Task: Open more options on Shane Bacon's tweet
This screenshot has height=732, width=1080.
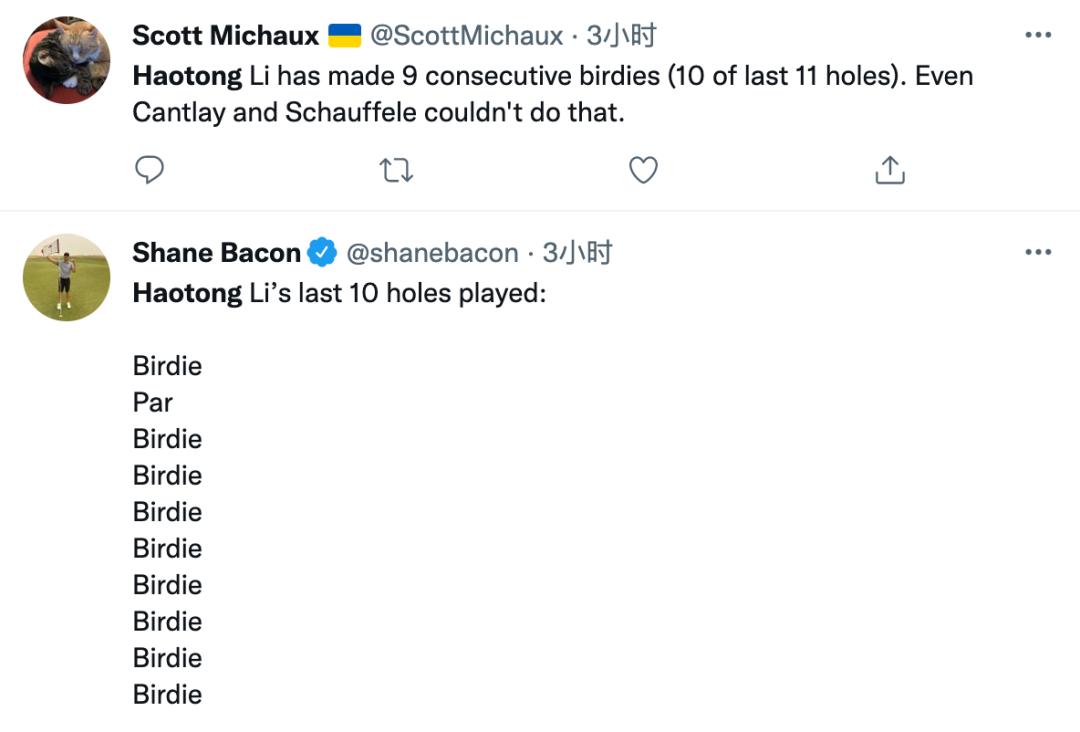Action: click(x=1039, y=253)
